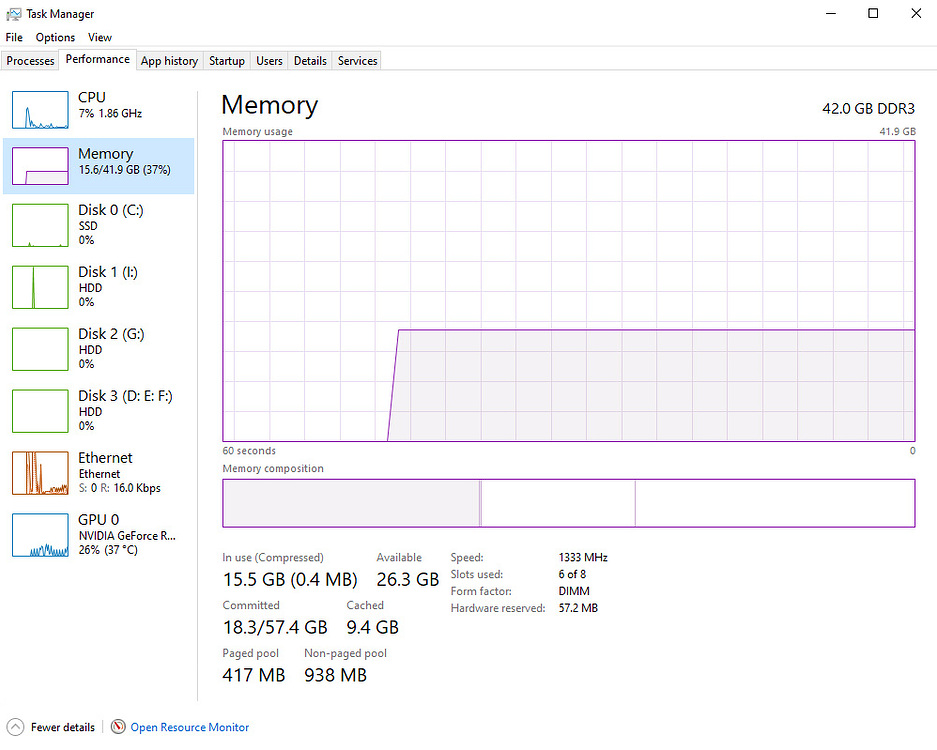Click the Resource Monitor icon
937x750 pixels.
point(118,727)
